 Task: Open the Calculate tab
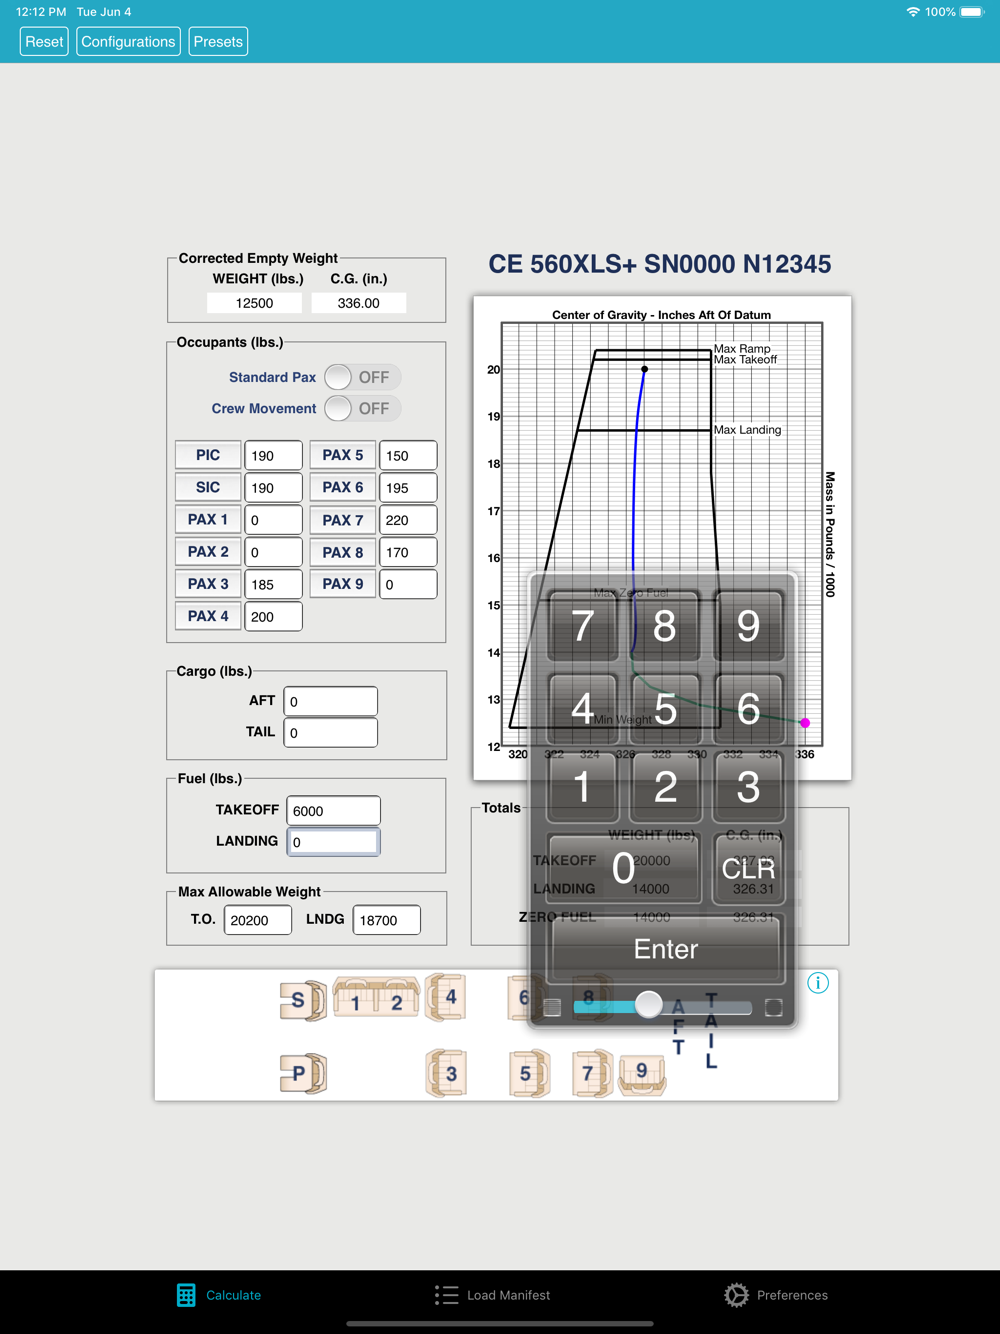coord(219,1295)
